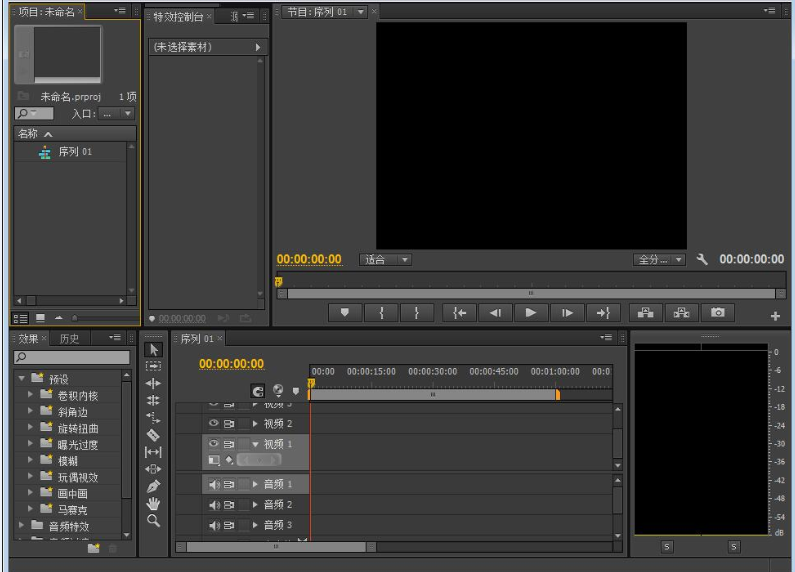The height and width of the screenshot is (572, 795).
Task: Open button editor plus icon
Action: coord(775,316)
